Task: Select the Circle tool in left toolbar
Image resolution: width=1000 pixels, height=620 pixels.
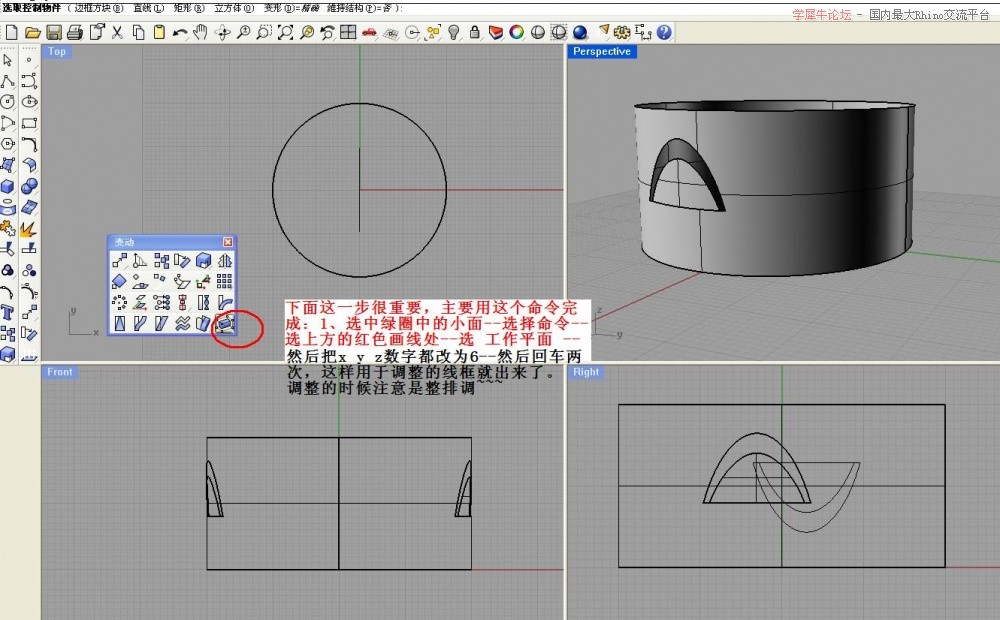Action: coord(8,102)
